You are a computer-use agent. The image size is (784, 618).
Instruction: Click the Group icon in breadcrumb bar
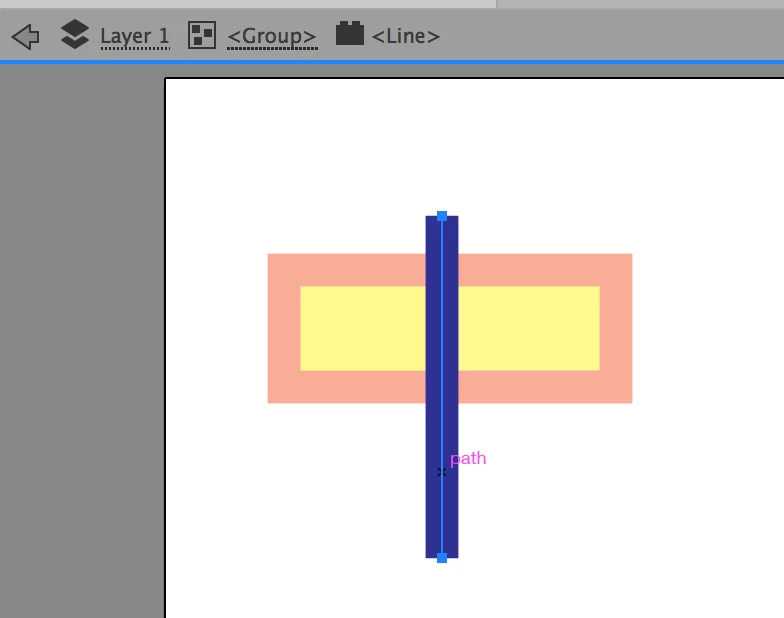pyautogui.click(x=202, y=35)
